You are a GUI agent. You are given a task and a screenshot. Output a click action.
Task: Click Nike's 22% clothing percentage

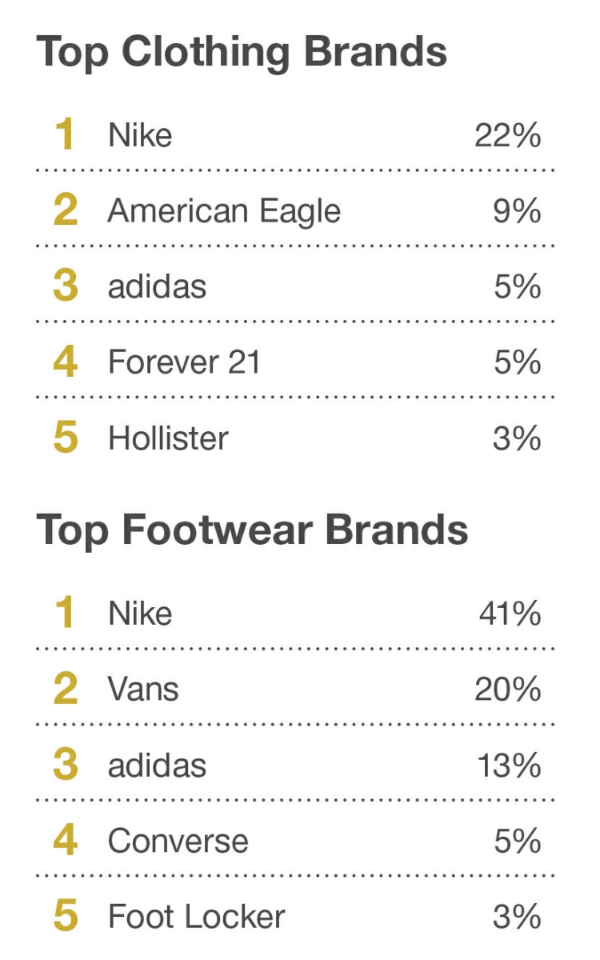click(507, 135)
